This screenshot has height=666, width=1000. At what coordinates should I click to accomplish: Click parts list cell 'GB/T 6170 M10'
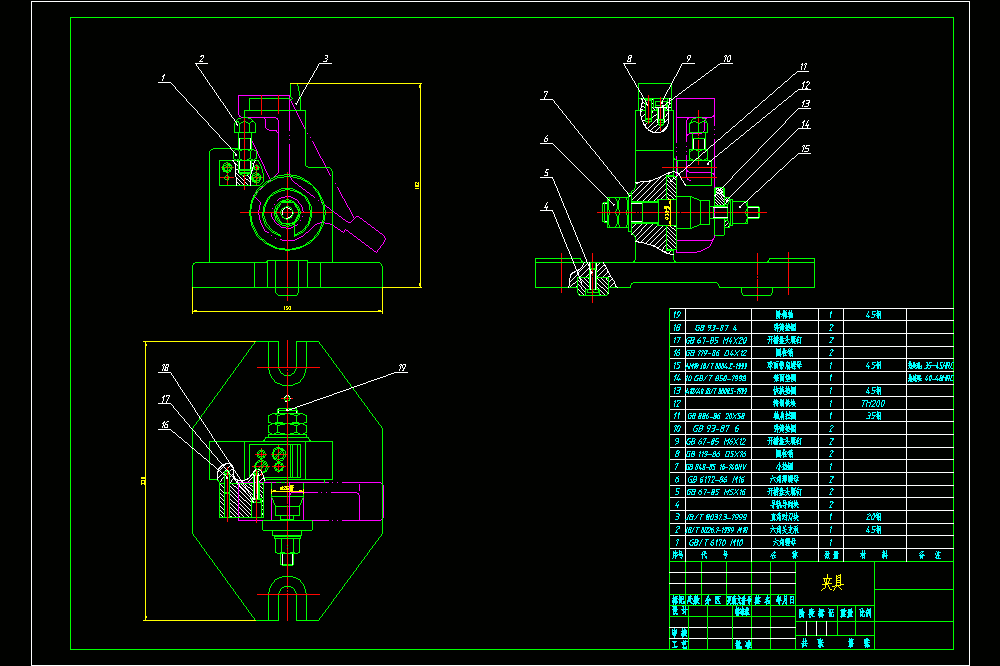coord(716,543)
